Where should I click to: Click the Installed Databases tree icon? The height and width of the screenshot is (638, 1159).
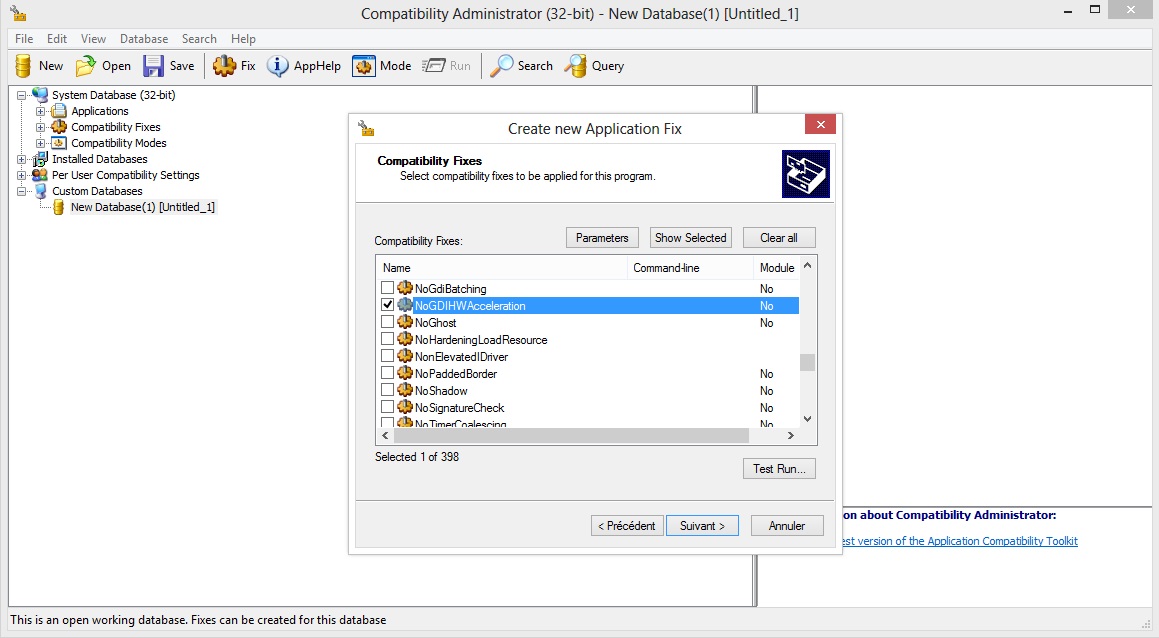click(40, 159)
